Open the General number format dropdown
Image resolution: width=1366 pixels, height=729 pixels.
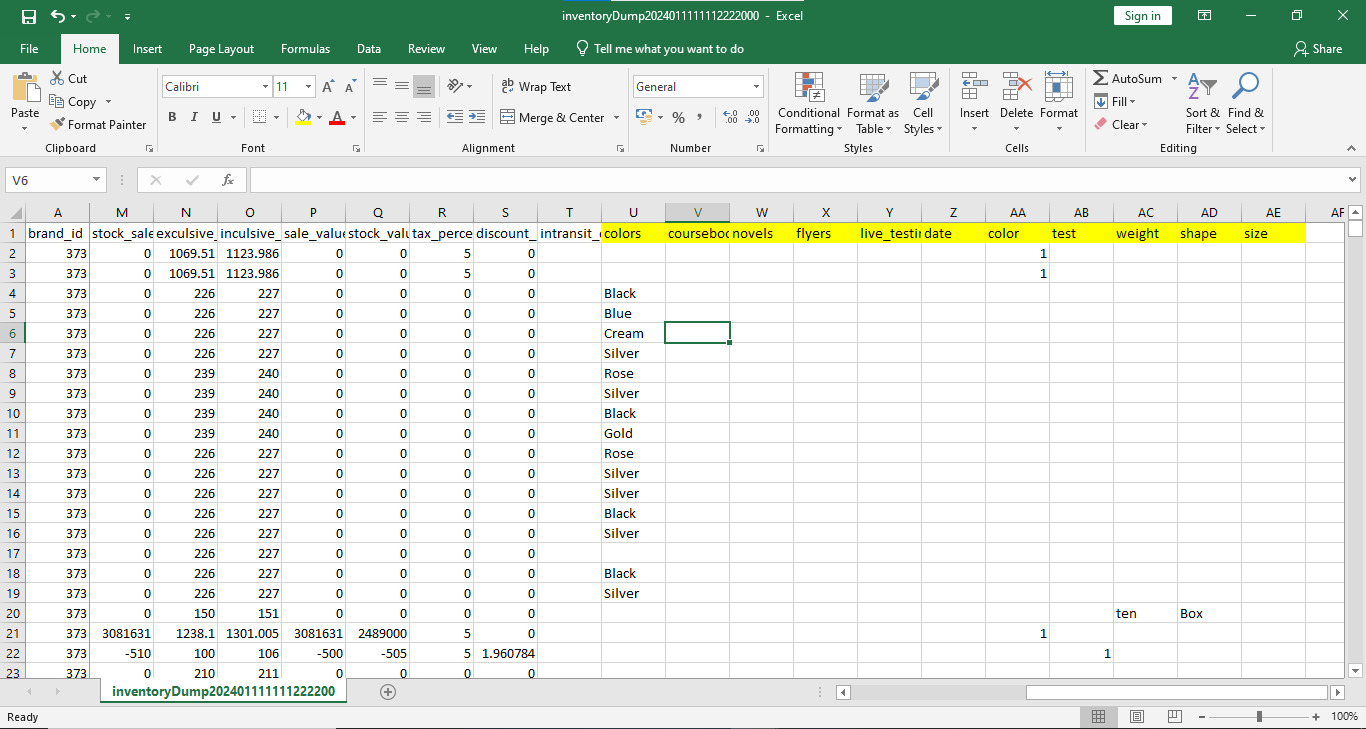click(x=756, y=87)
